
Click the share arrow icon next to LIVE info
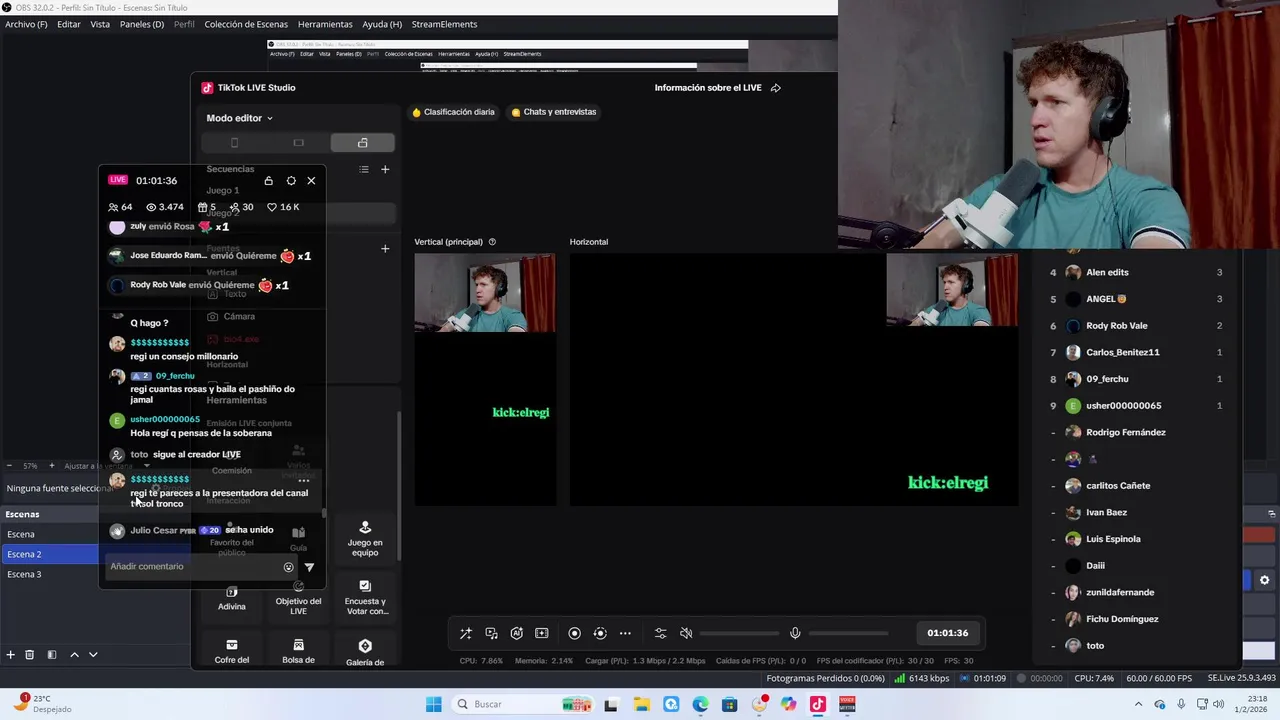pos(776,88)
